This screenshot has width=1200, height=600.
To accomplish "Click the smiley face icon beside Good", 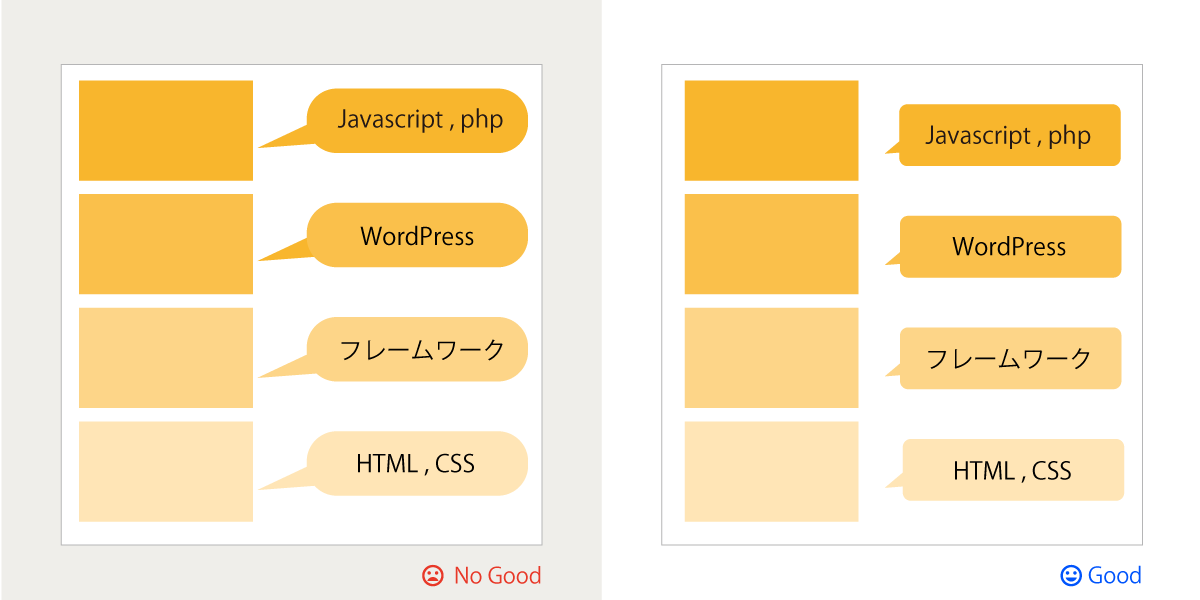I will 1071,576.
